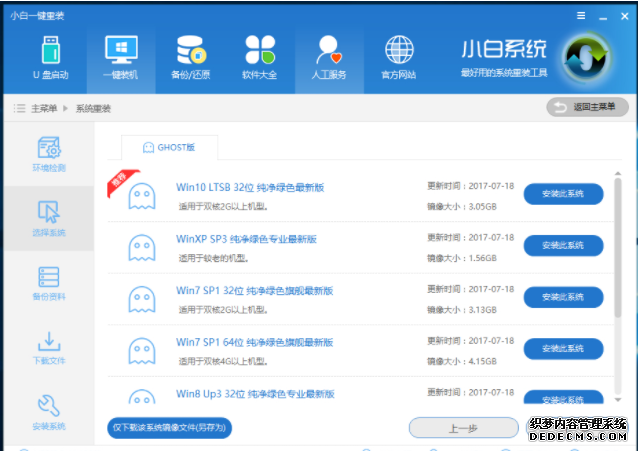Install Win10 LTSB 32位 system

coord(563,194)
